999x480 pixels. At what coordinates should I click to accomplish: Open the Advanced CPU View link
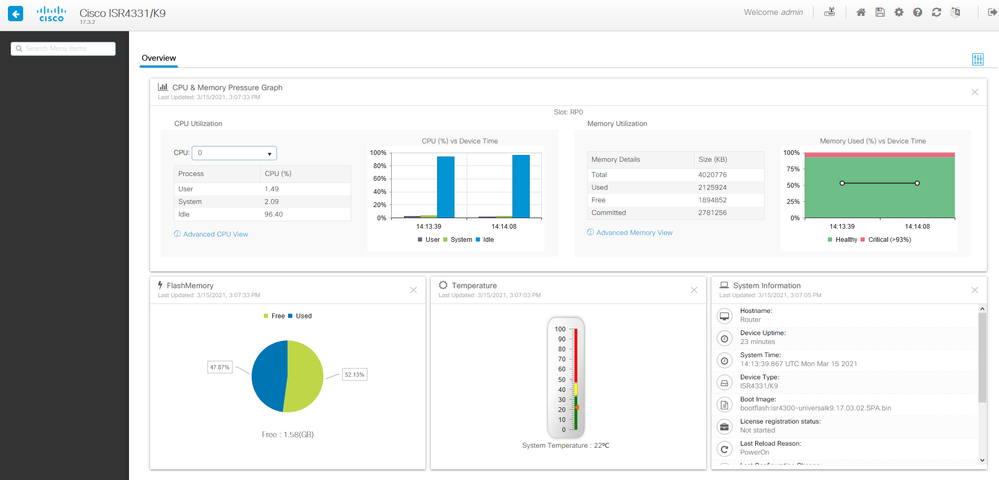[x=215, y=234]
